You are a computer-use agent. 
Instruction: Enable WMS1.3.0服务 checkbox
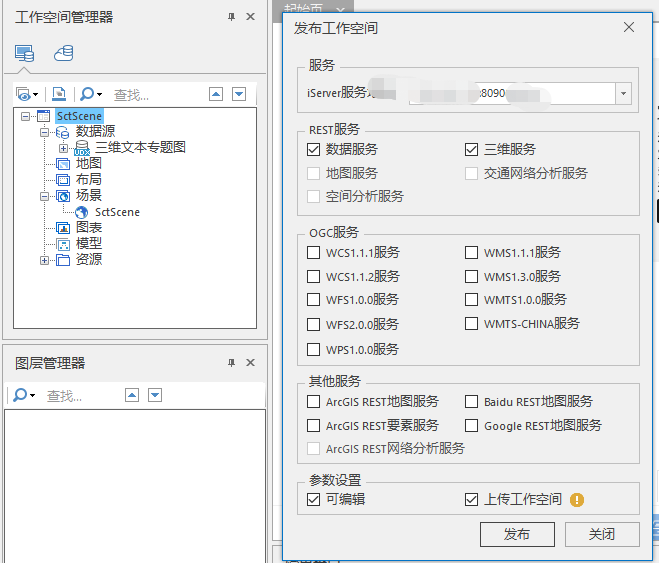[472, 276]
